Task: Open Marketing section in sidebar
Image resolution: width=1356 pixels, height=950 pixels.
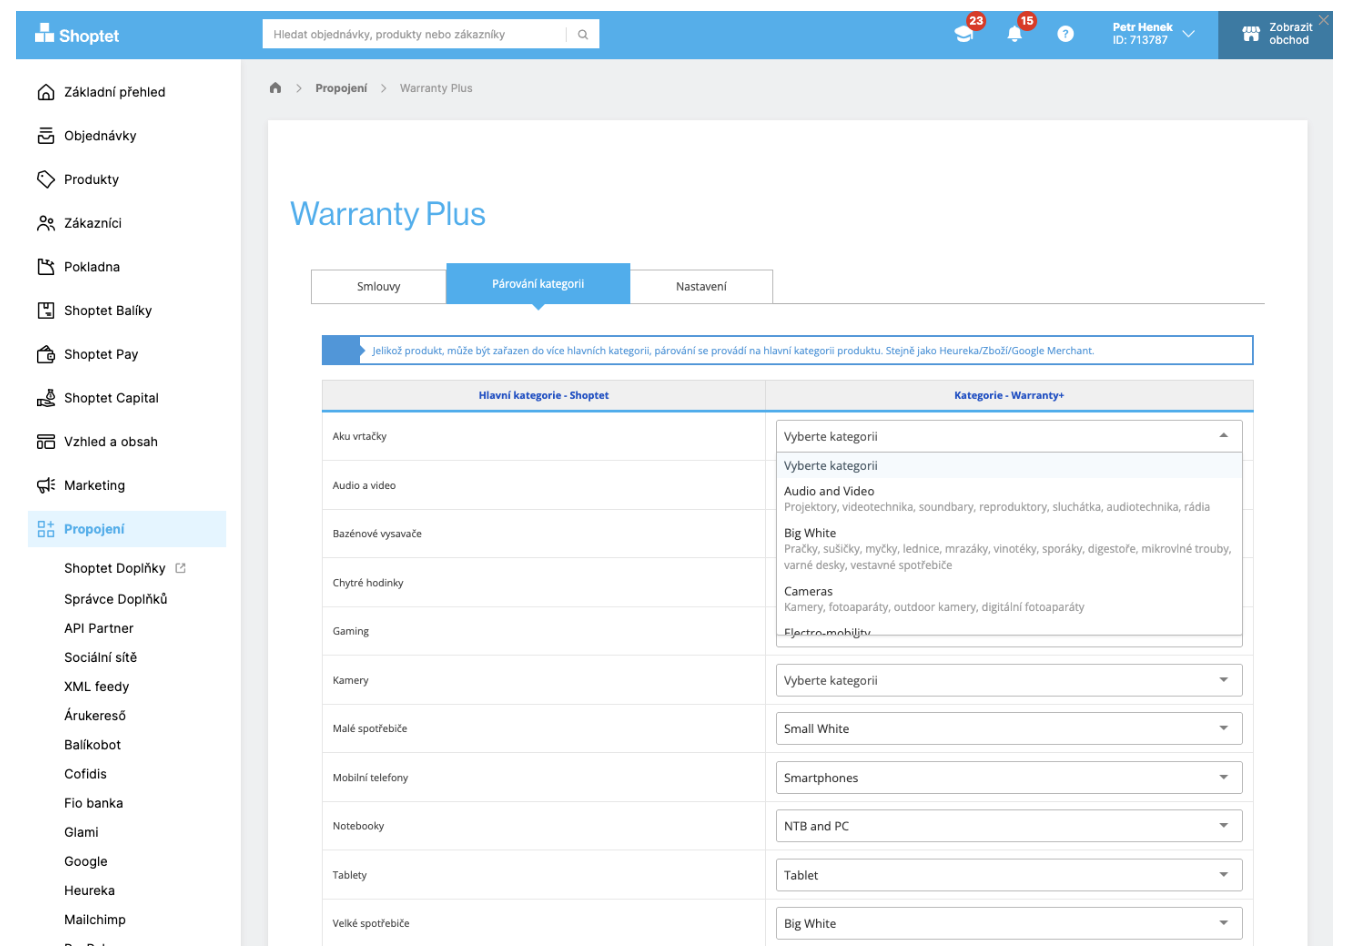Action: 94,485
